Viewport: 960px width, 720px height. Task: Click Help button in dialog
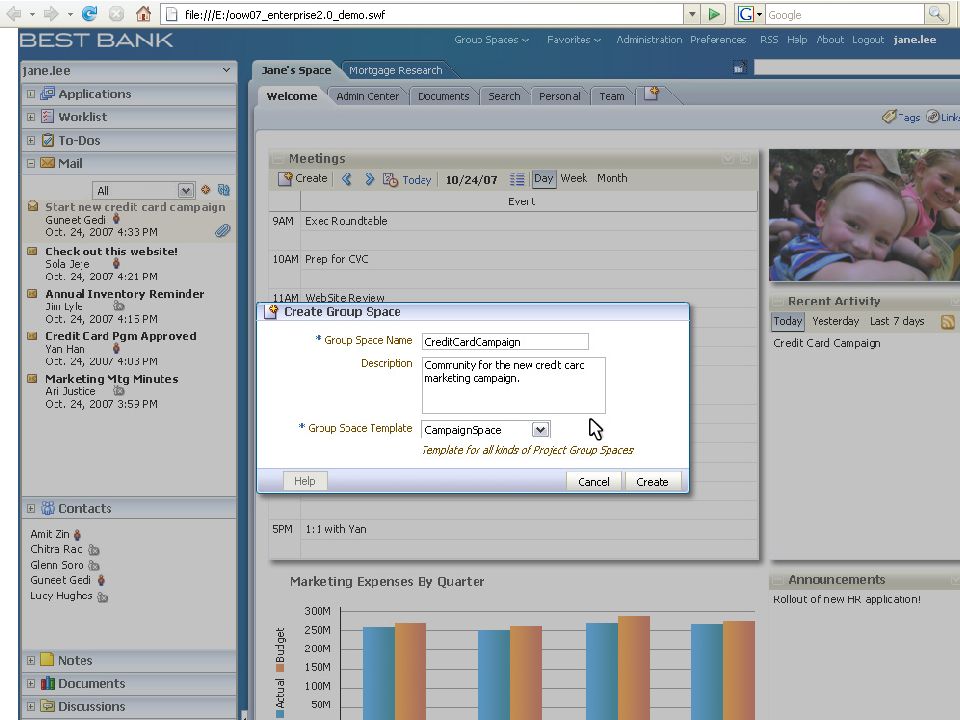pos(305,481)
